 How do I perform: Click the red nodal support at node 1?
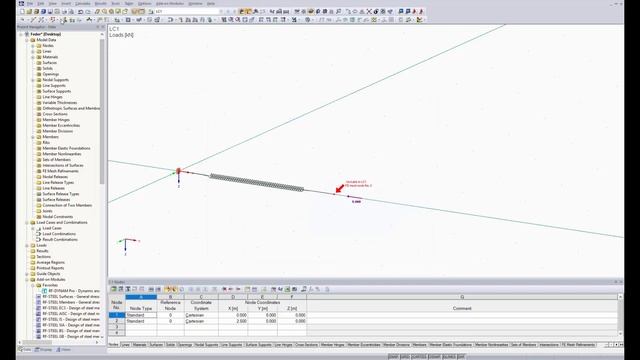(178, 171)
